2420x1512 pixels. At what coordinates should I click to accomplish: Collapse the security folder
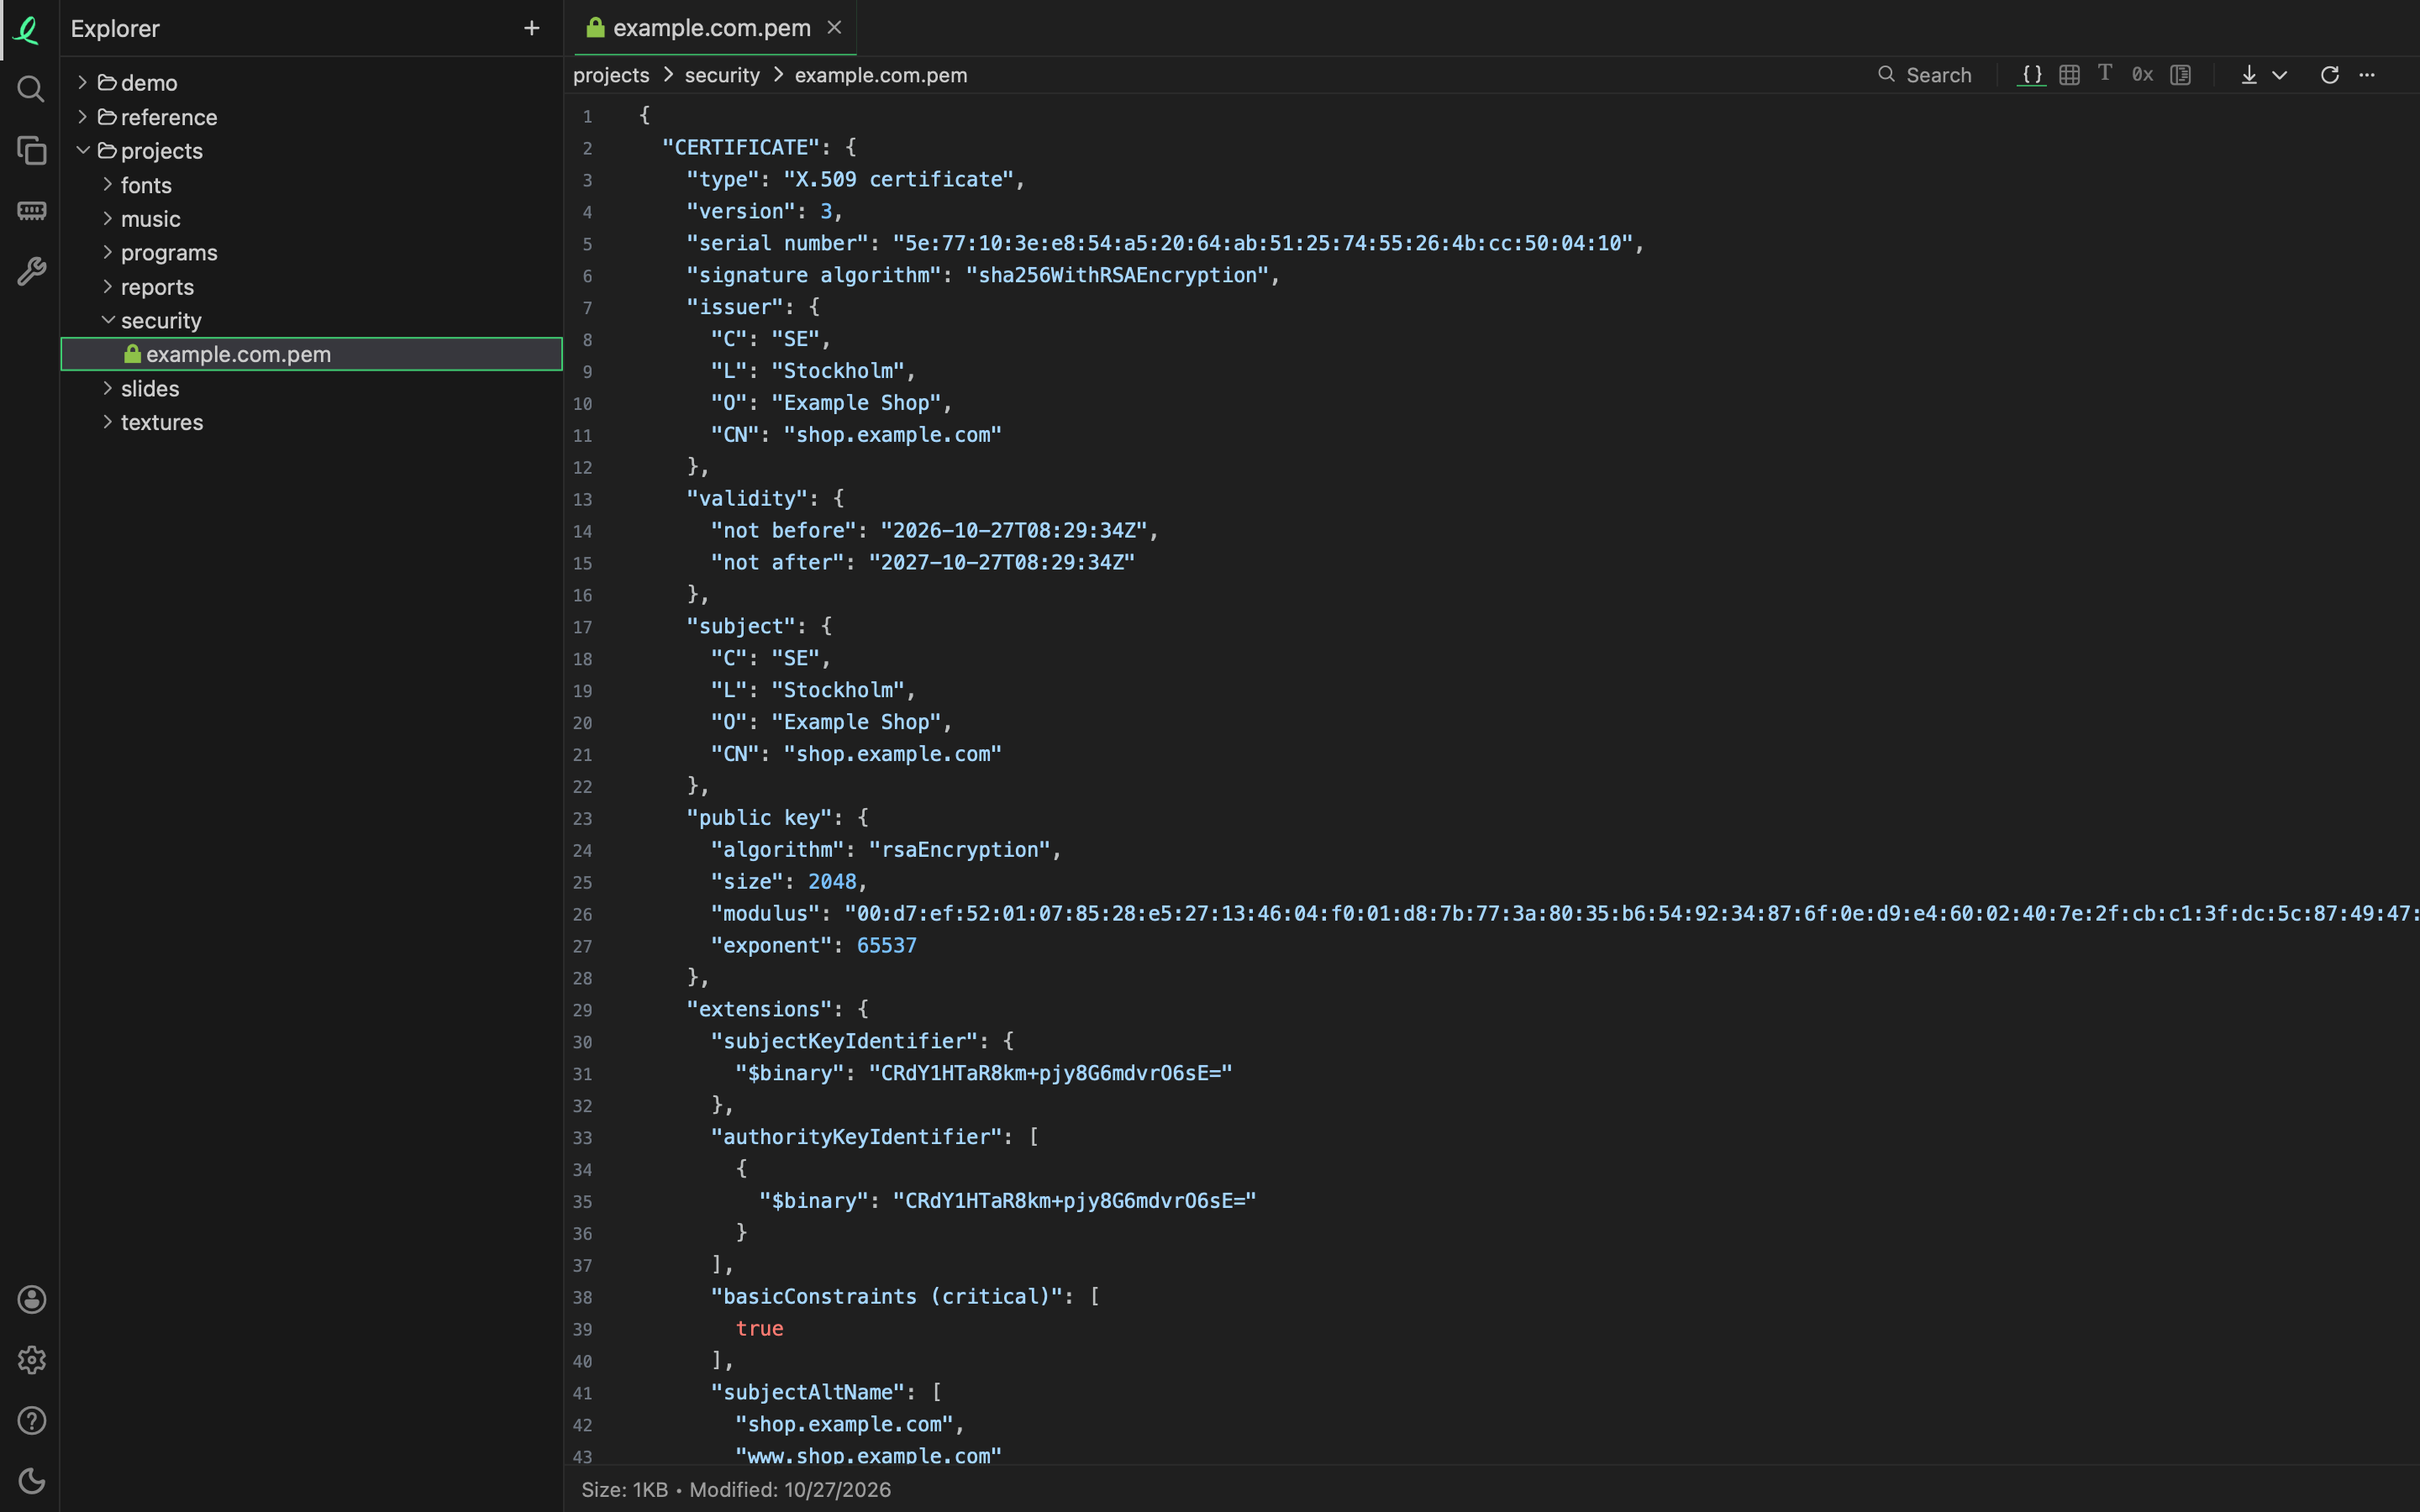tap(312, 321)
